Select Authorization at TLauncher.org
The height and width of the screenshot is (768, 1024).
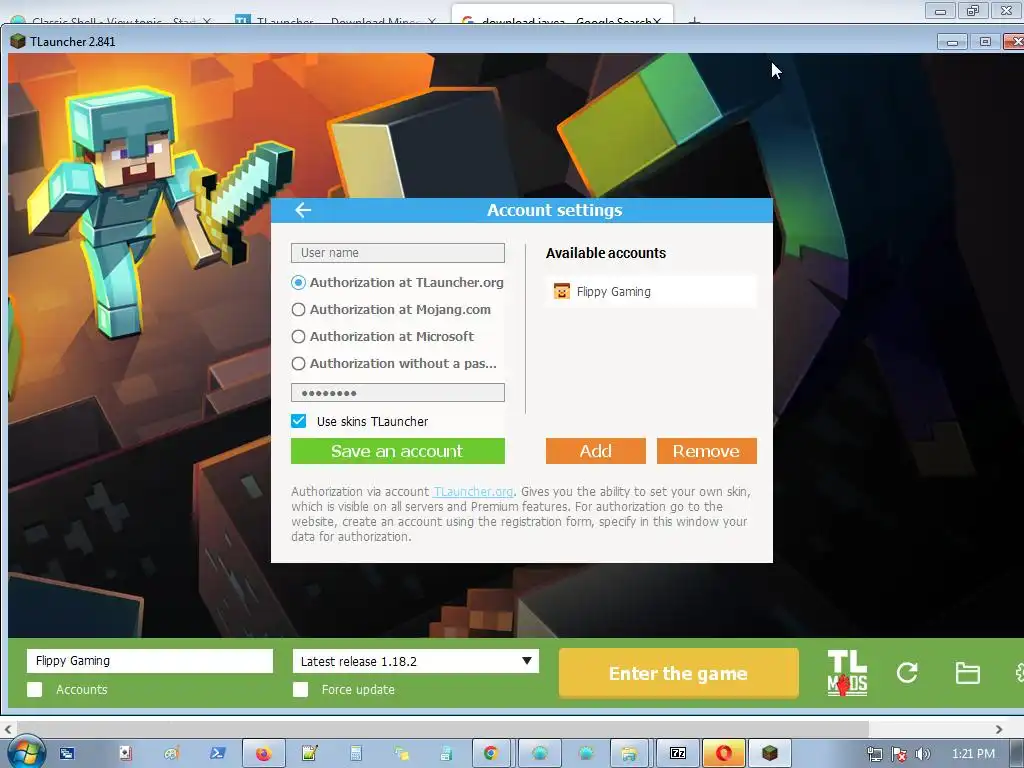[x=298, y=283]
